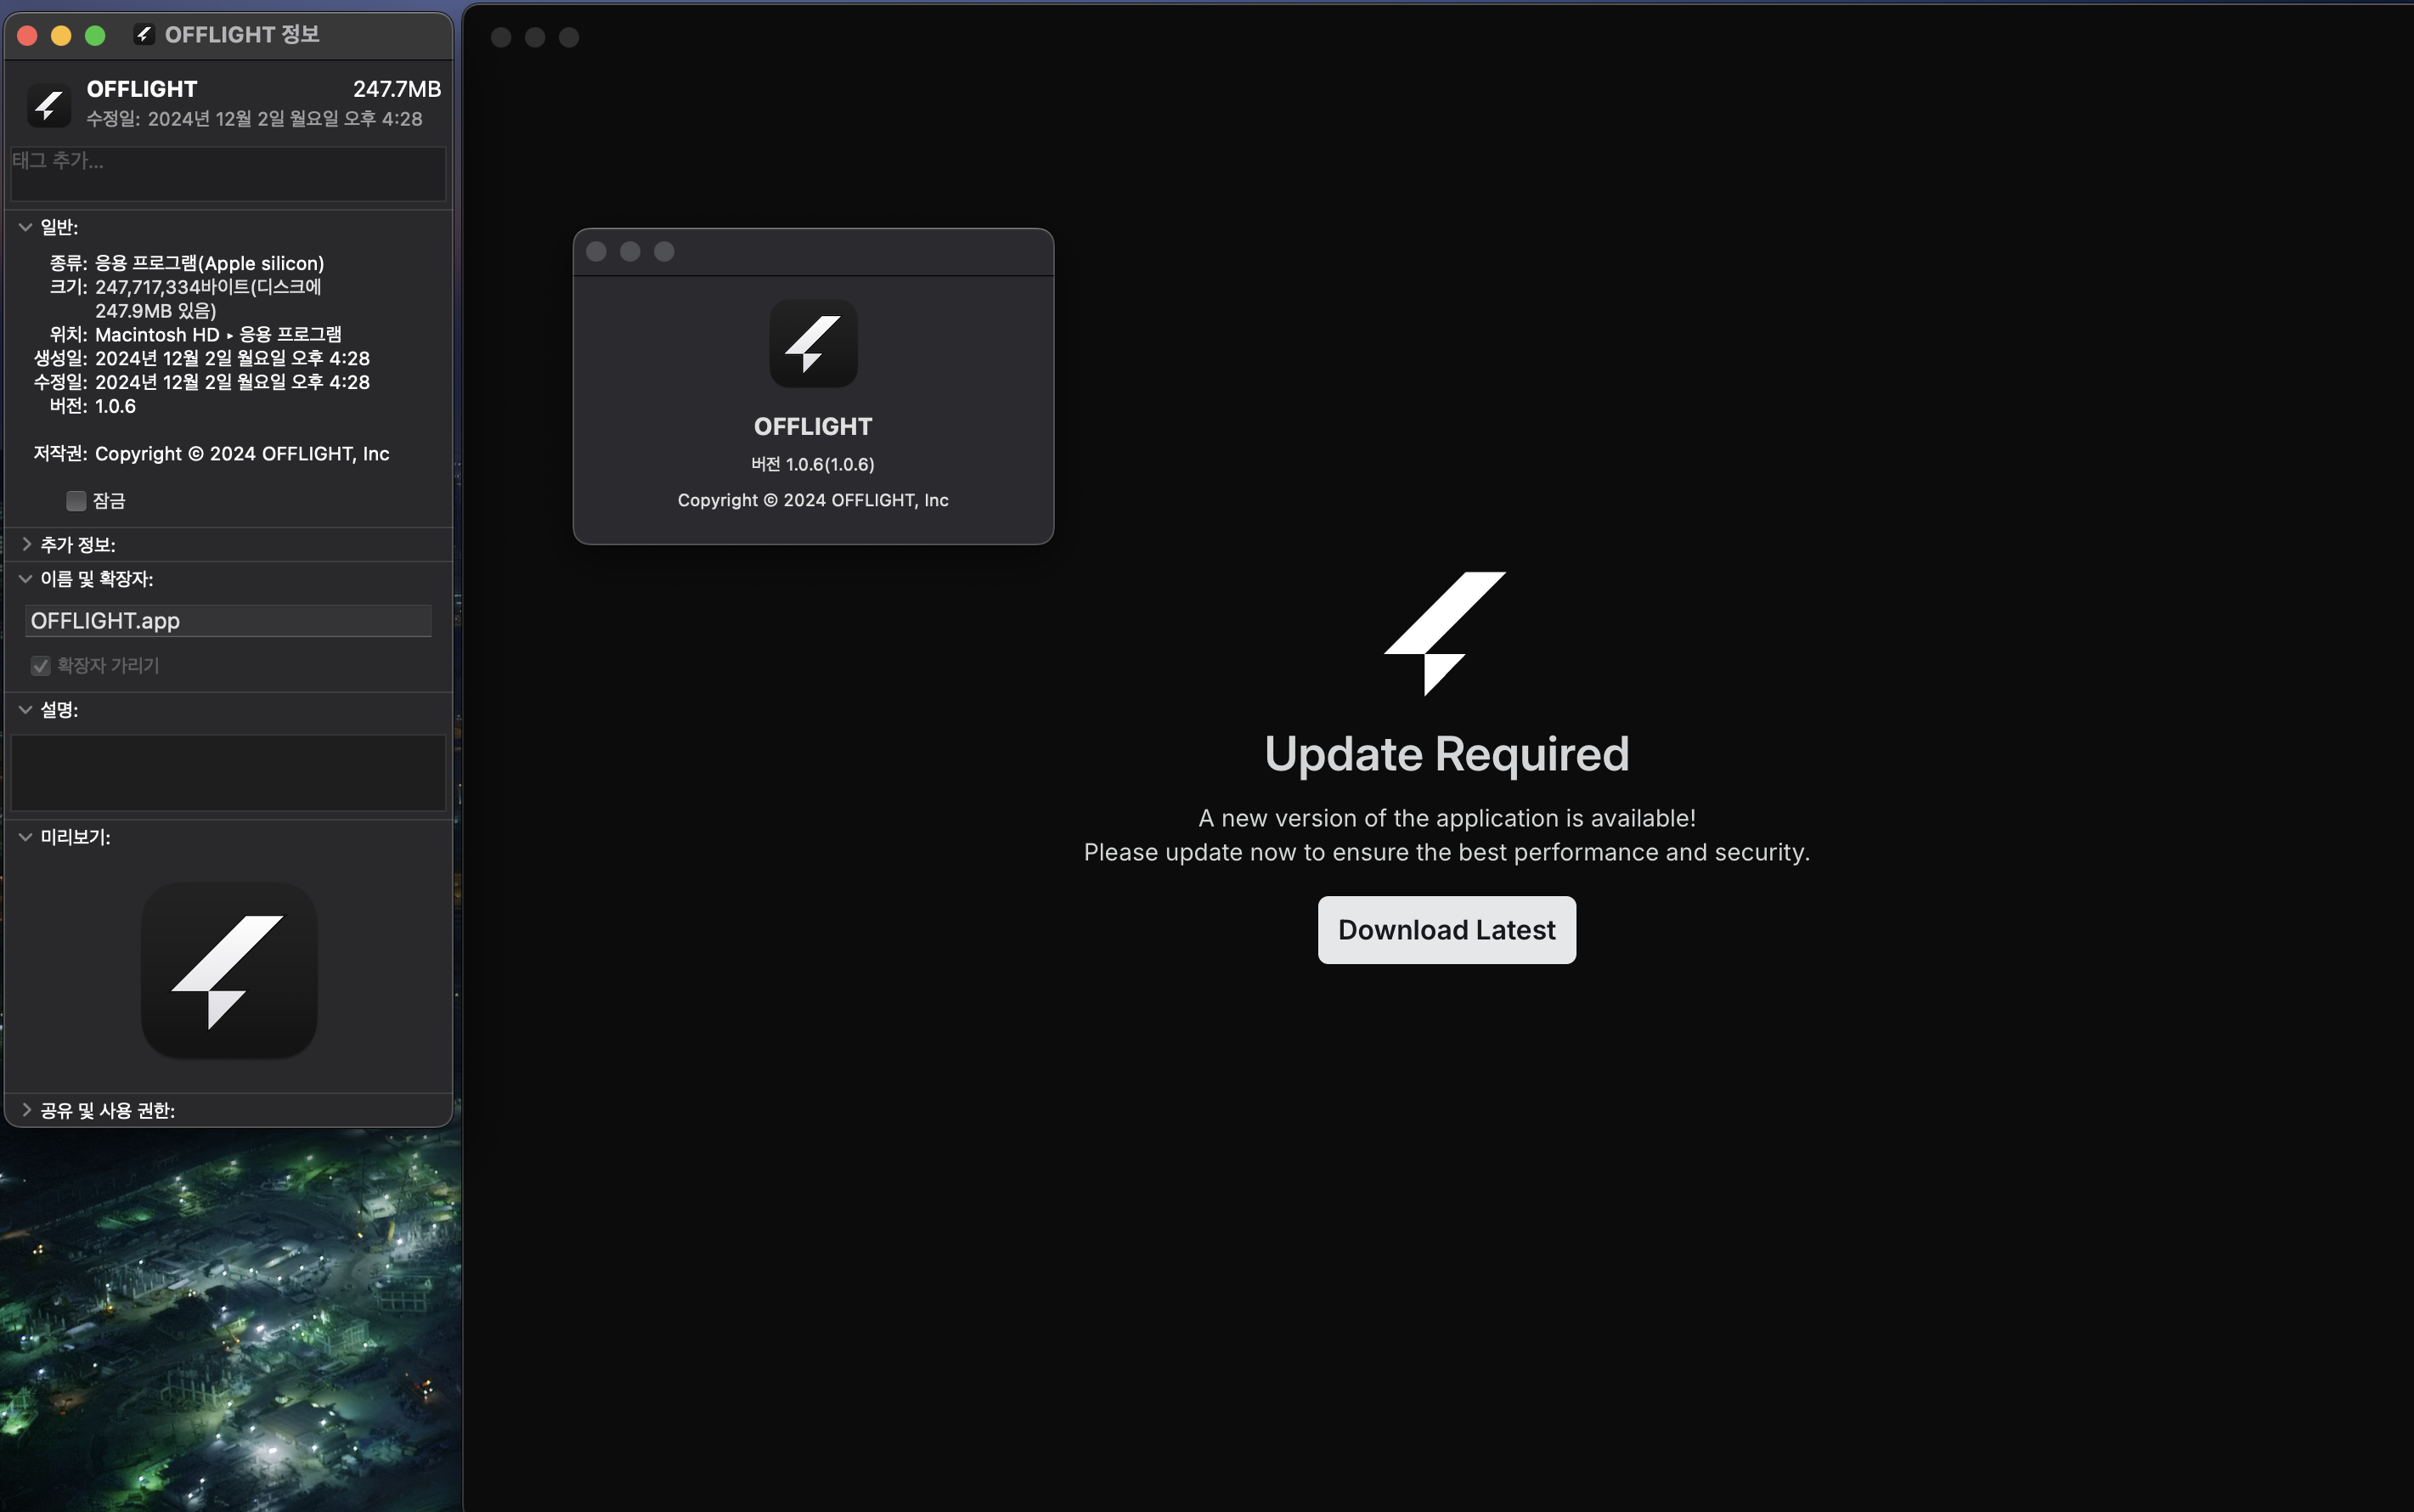
Task: Expand the 추가 정보 section
Action: pyautogui.click(x=26, y=544)
